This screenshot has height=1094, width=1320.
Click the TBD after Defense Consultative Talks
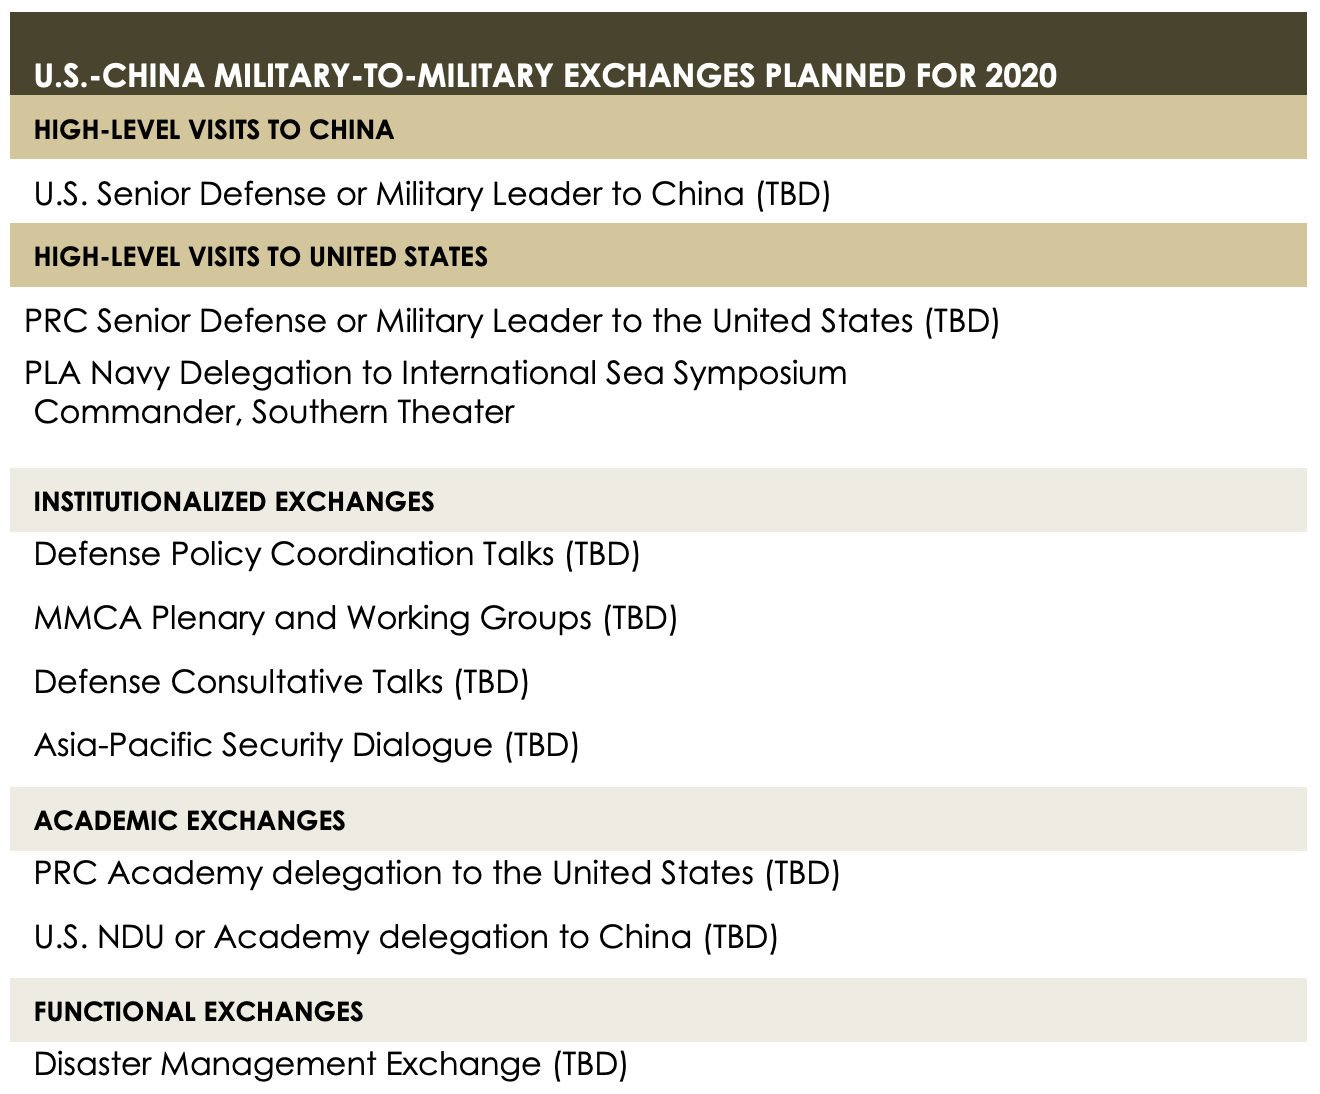(x=491, y=682)
